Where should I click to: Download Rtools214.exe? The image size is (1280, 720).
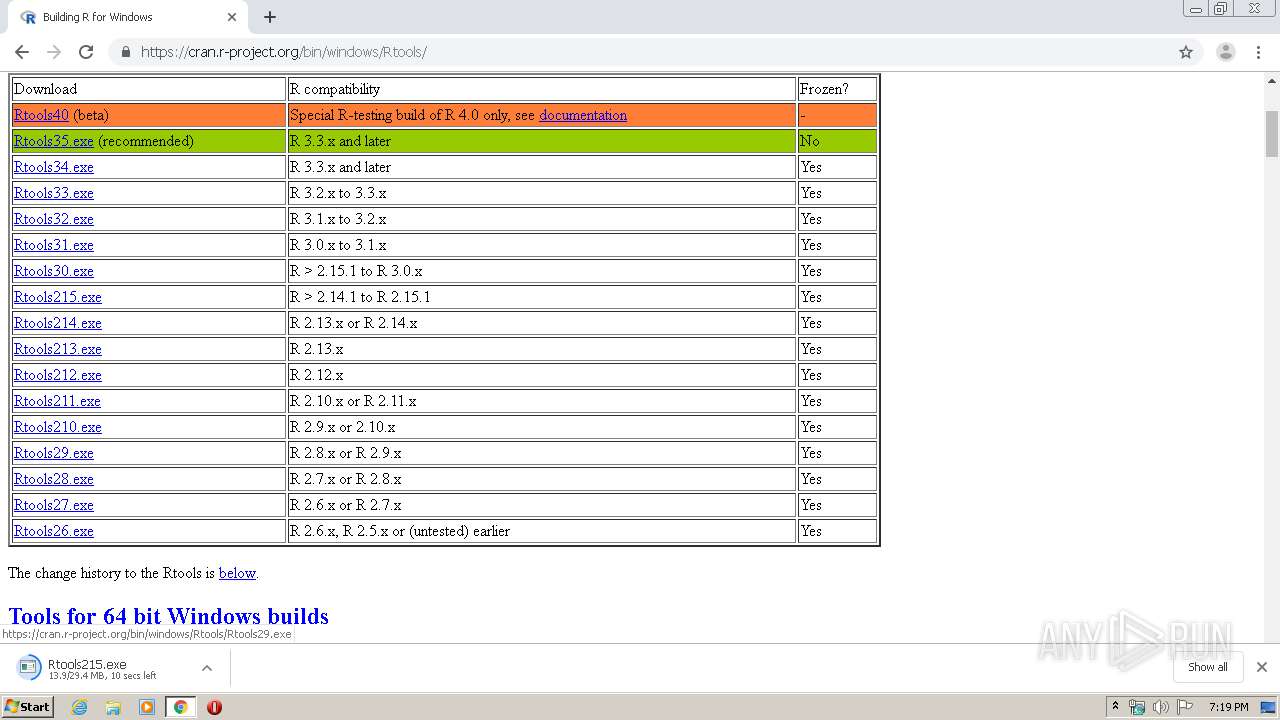pos(57,323)
